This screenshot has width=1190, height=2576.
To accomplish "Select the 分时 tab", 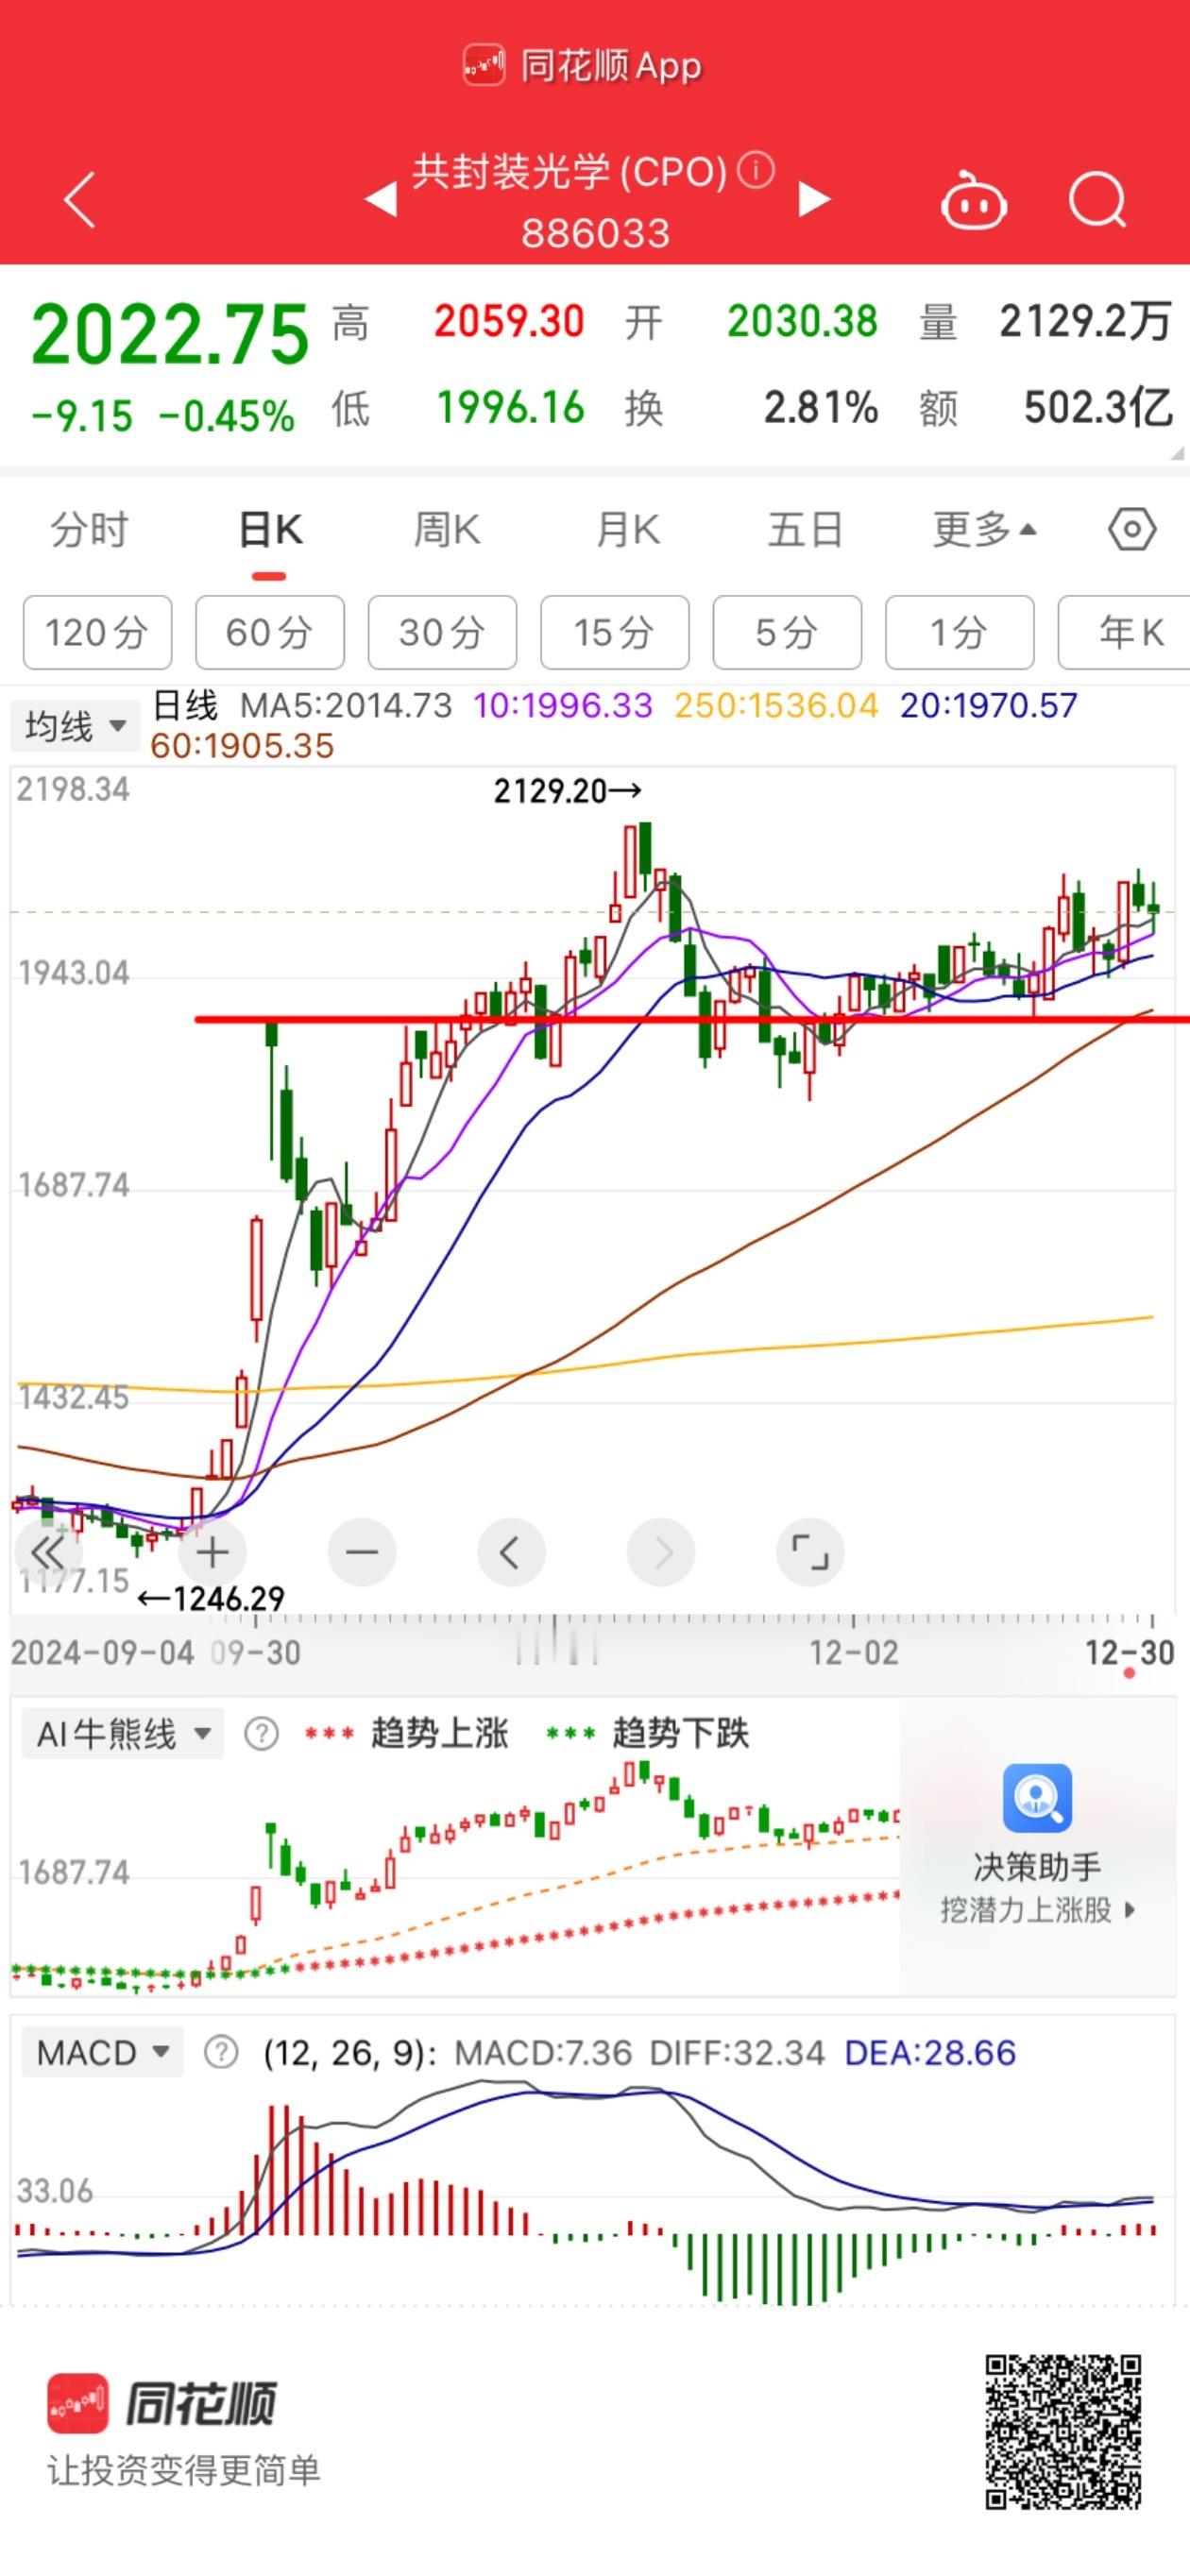I will 90,529.
